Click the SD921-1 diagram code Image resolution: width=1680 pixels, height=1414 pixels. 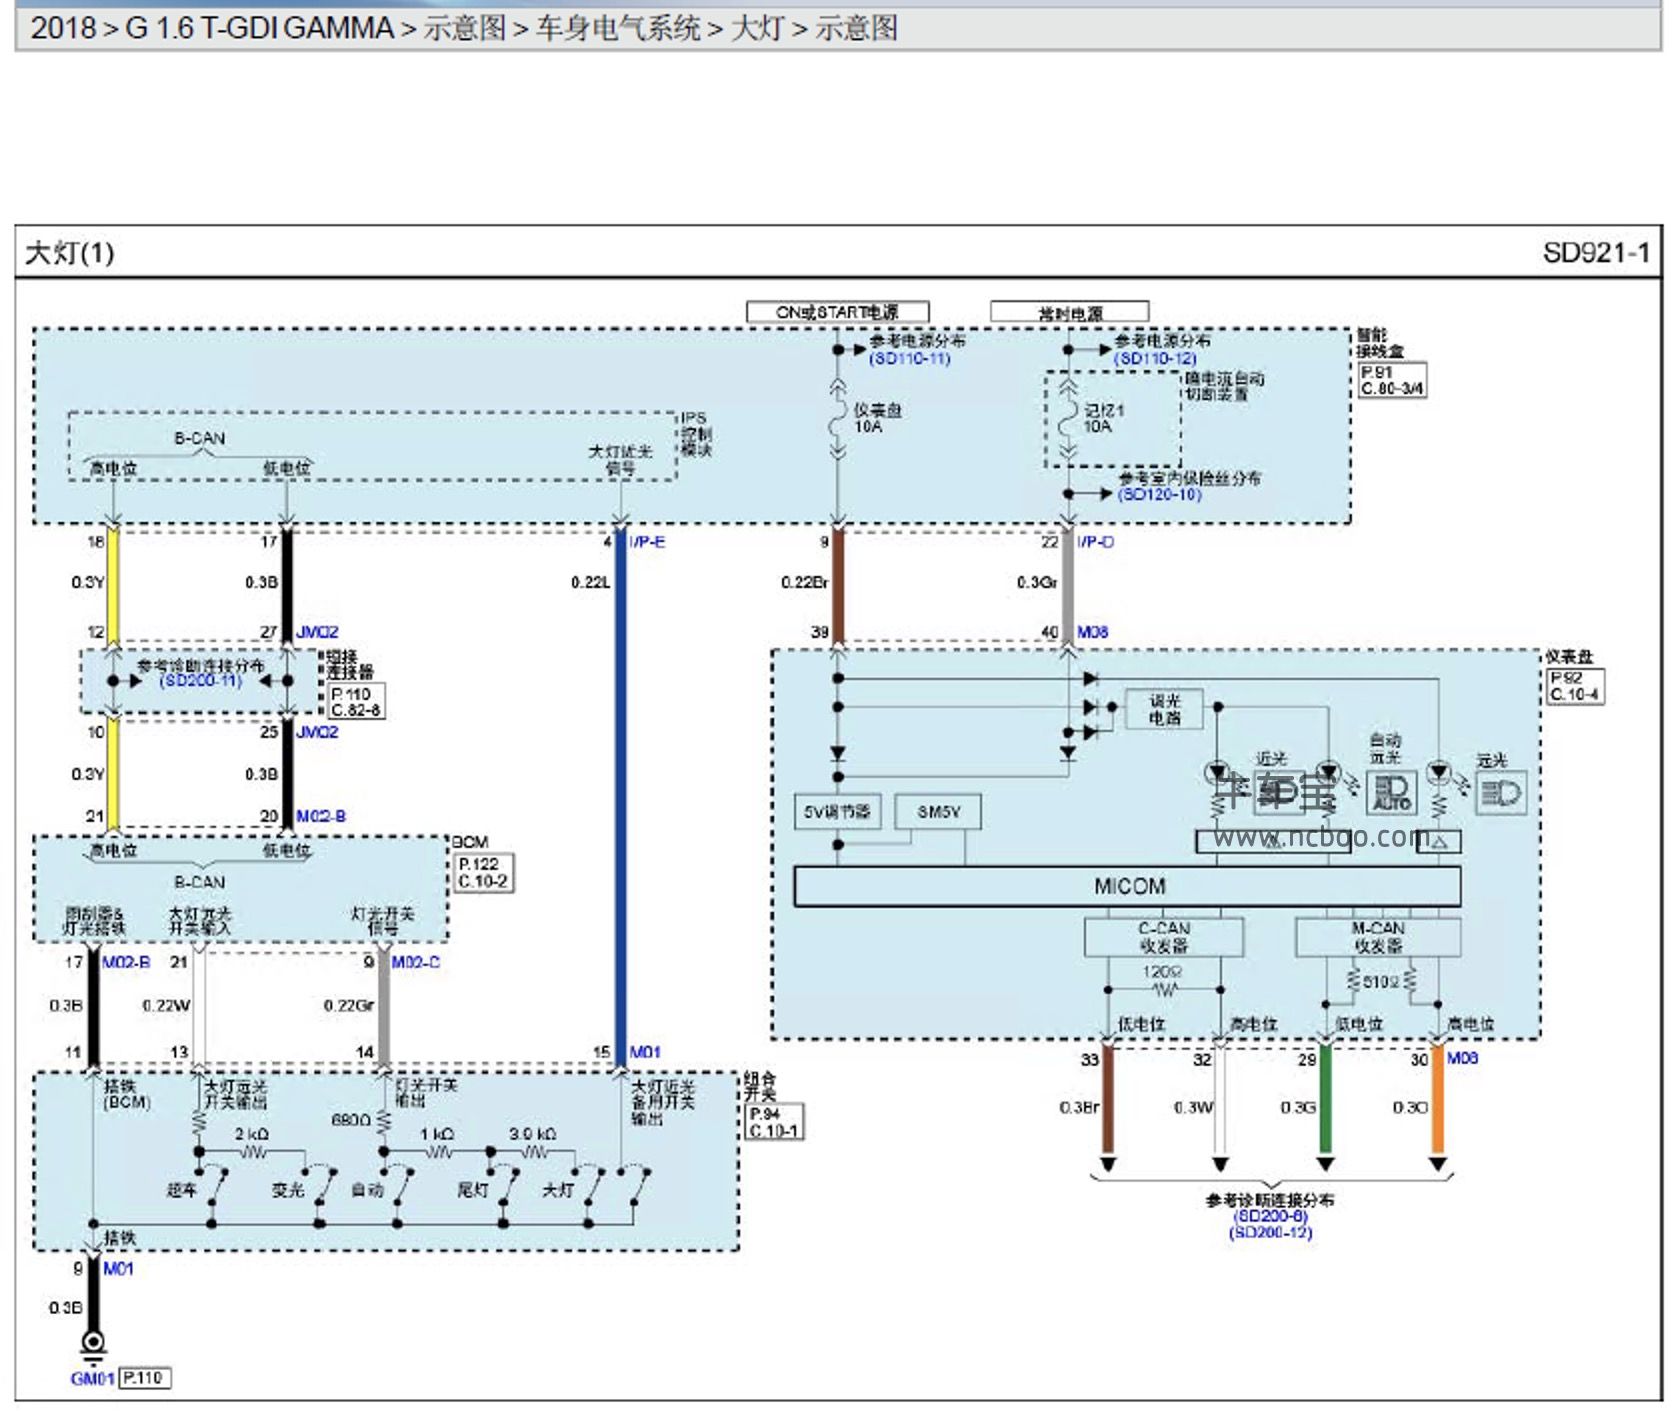1595,252
